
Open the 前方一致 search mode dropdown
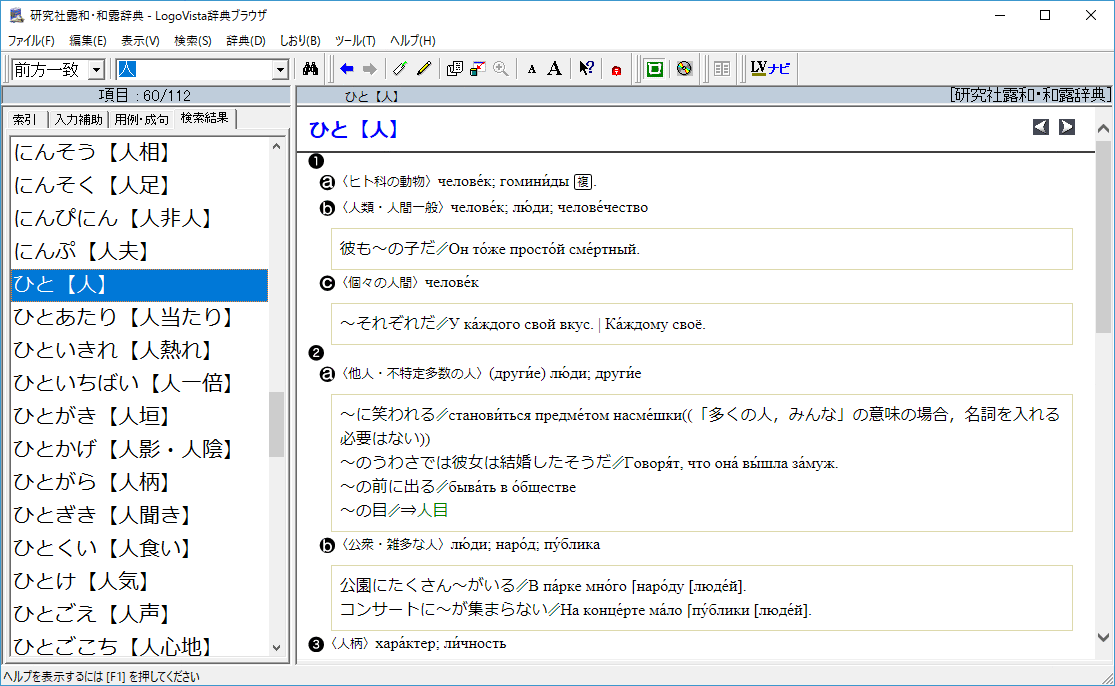pos(96,69)
